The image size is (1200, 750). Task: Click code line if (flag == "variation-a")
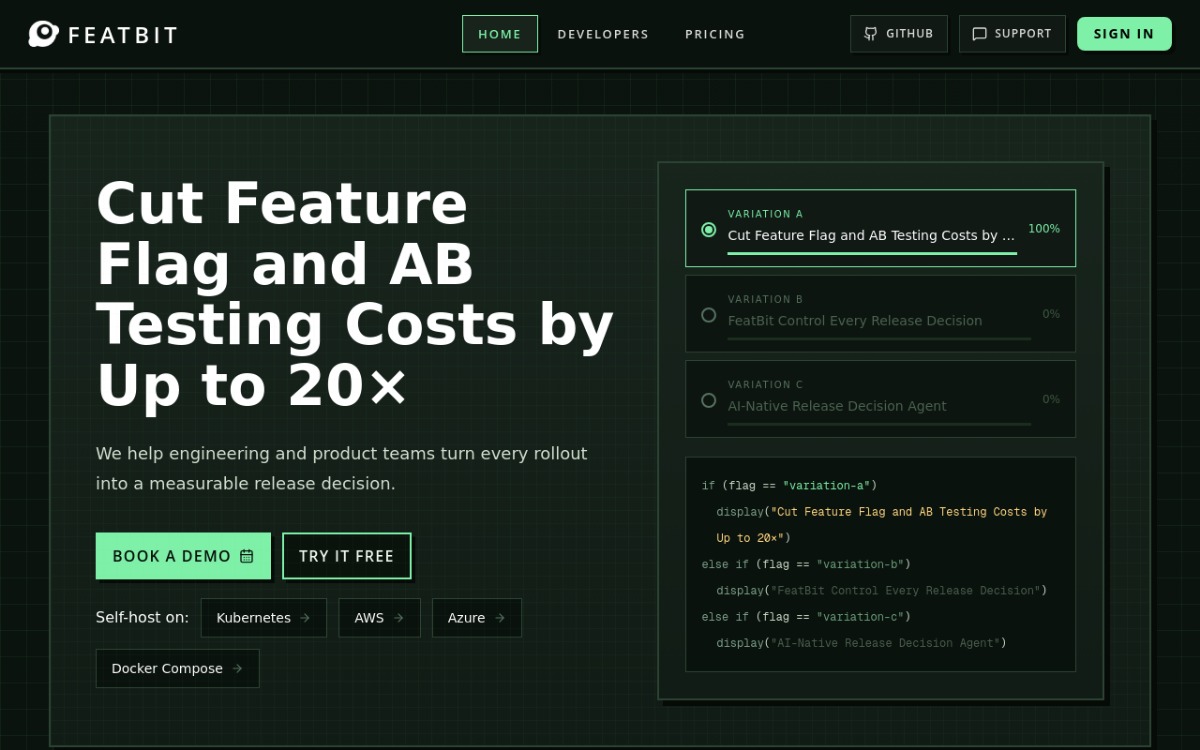(x=789, y=485)
